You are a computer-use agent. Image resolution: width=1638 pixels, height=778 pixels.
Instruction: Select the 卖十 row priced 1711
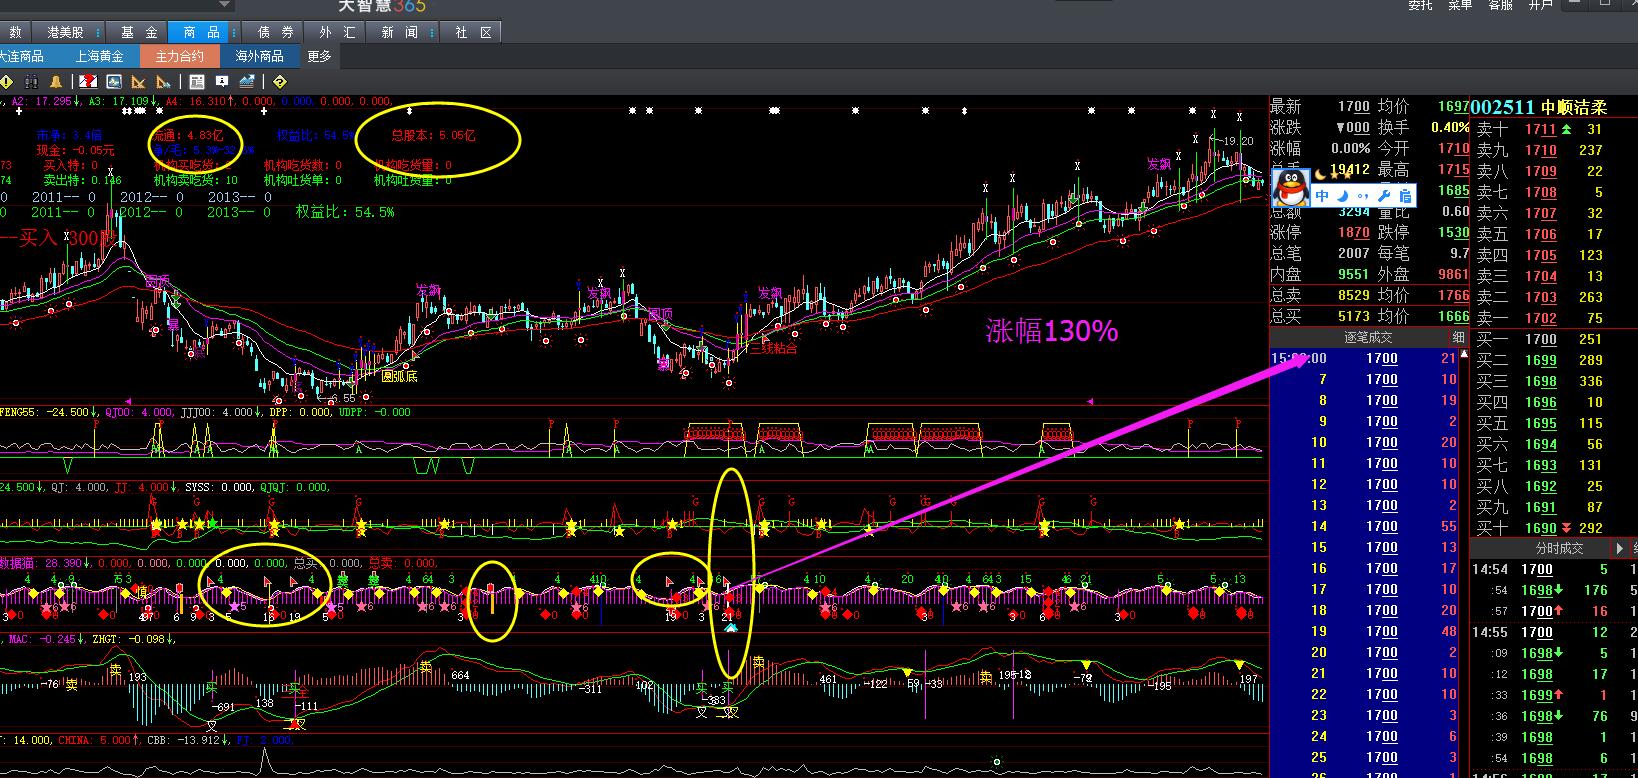click(1554, 129)
